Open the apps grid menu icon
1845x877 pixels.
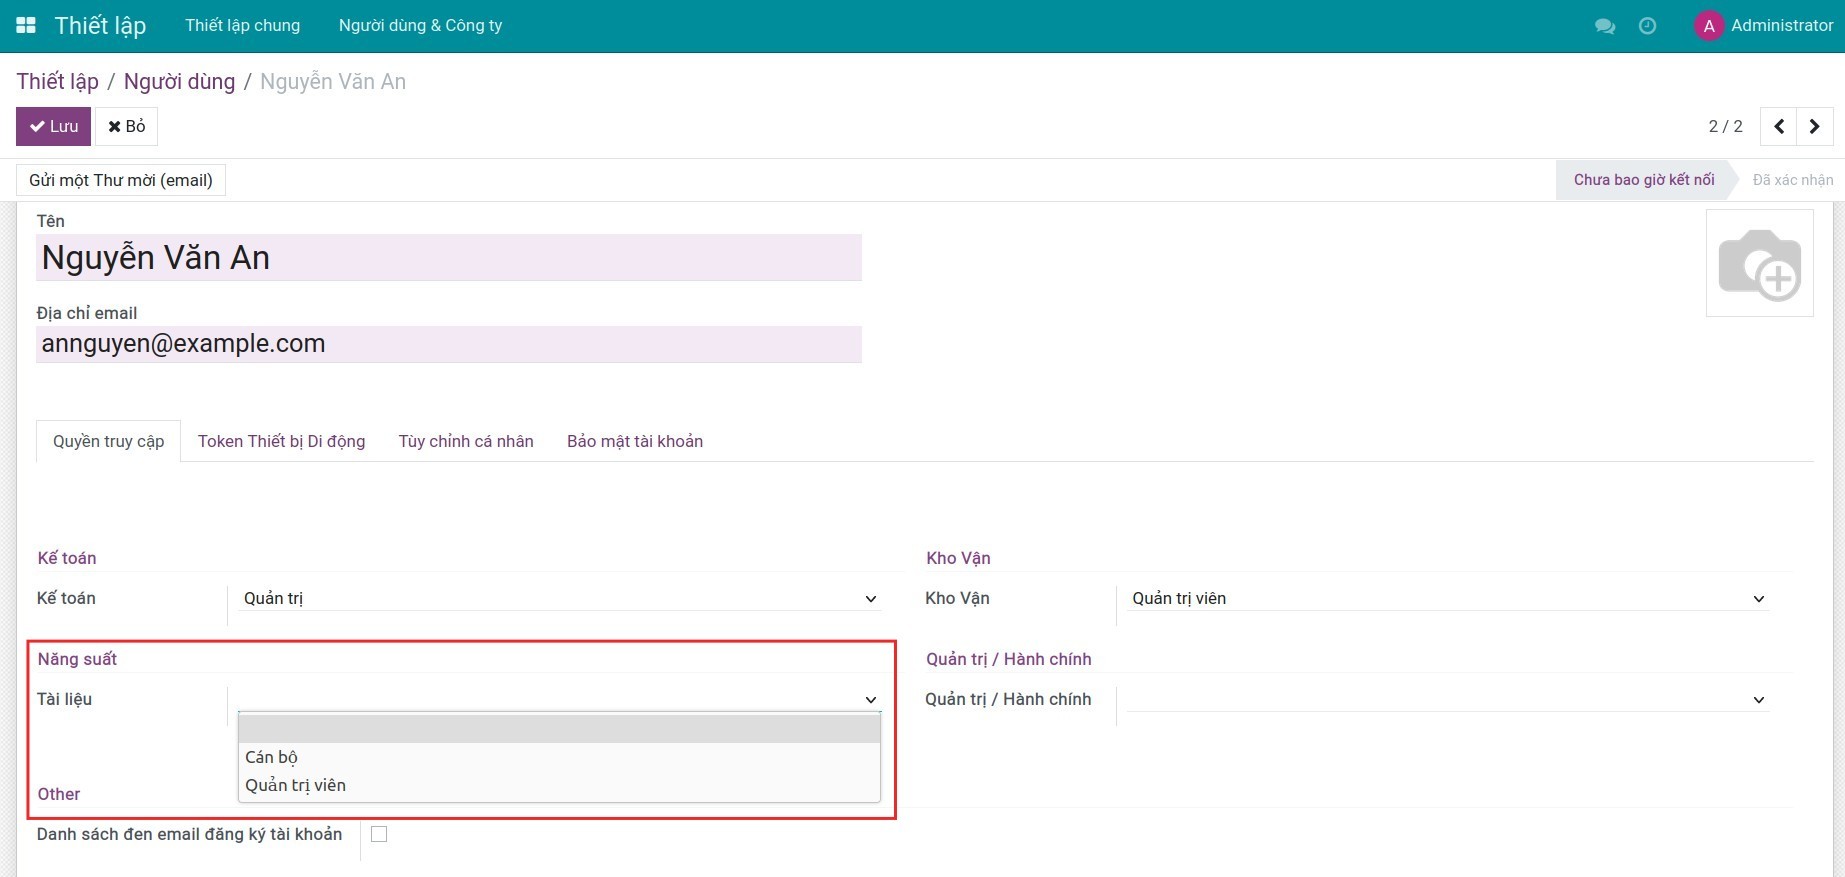point(26,26)
